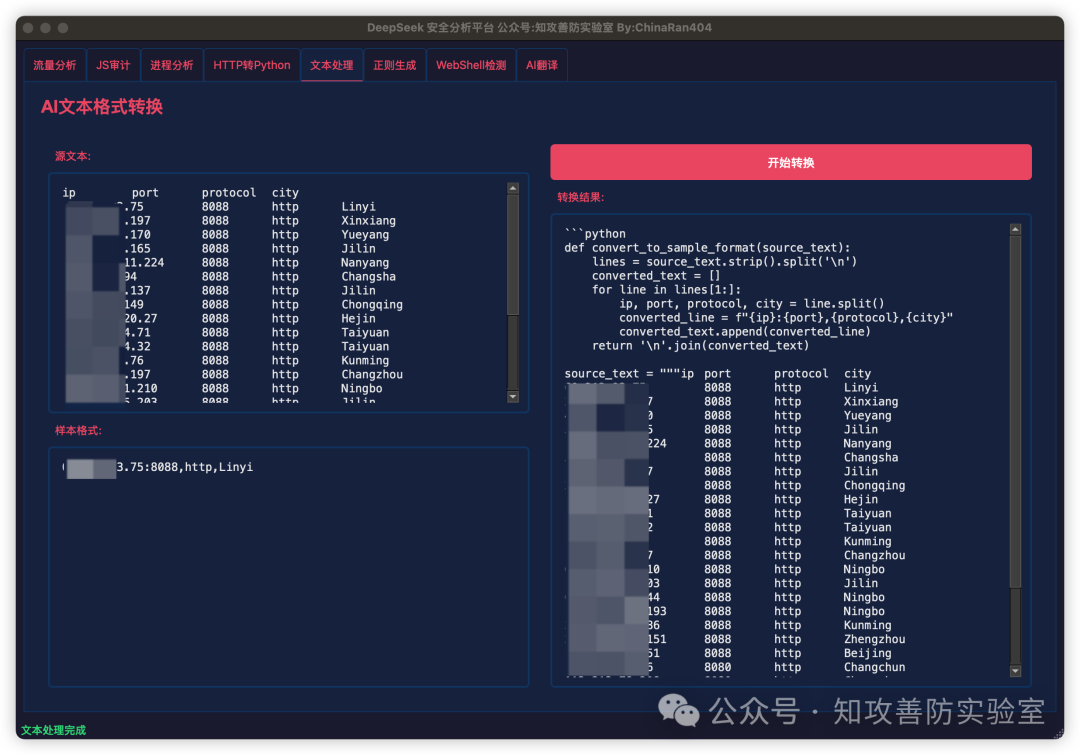Click the 文本处理 tab
Viewport: 1080px width, 755px height.
[331, 65]
